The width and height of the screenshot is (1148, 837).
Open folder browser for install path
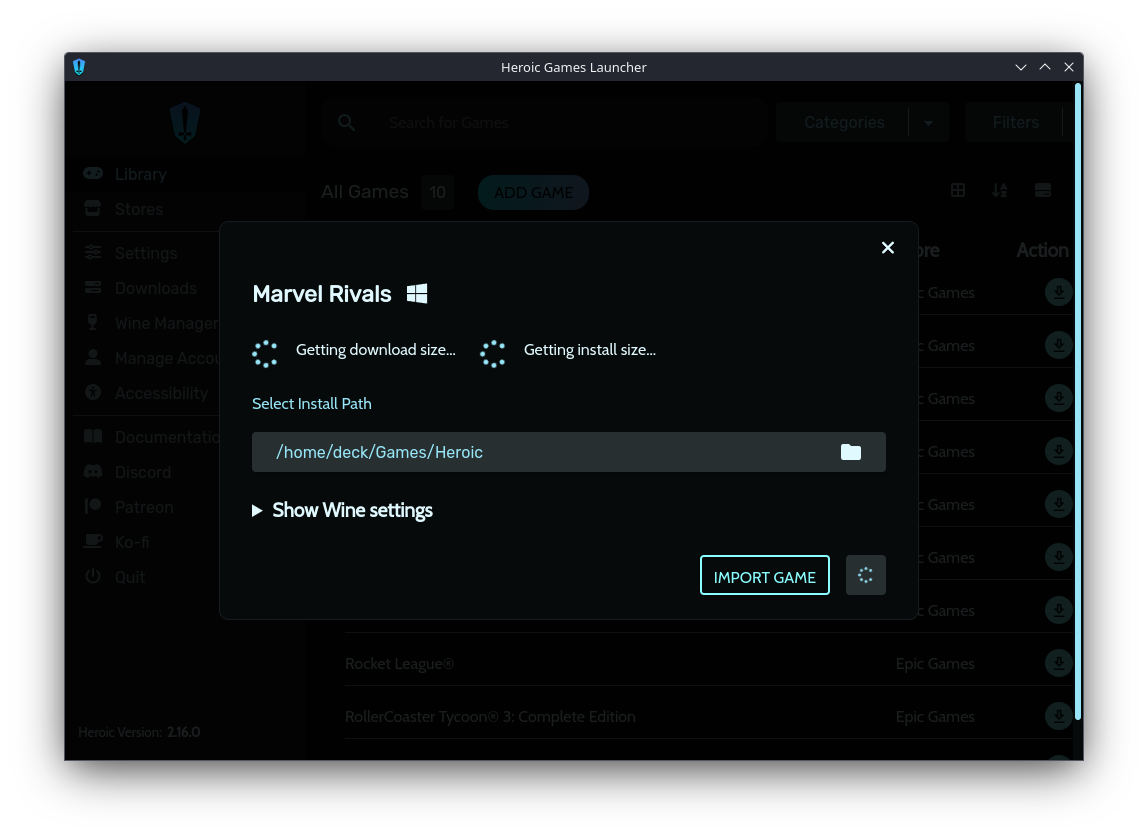pyautogui.click(x=850, y=452)
